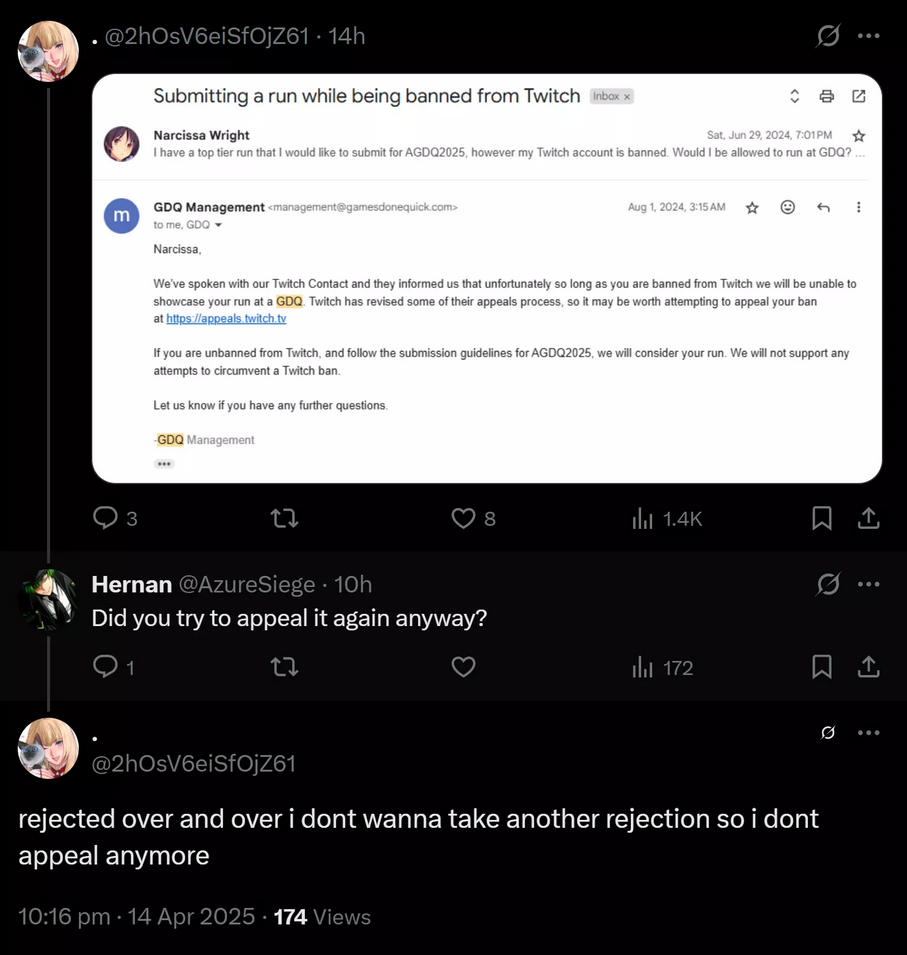The width and height of the screenshot is (907, 955).
Task: Like Hernan's reply about appealing
Action: (x=463, y=667)
